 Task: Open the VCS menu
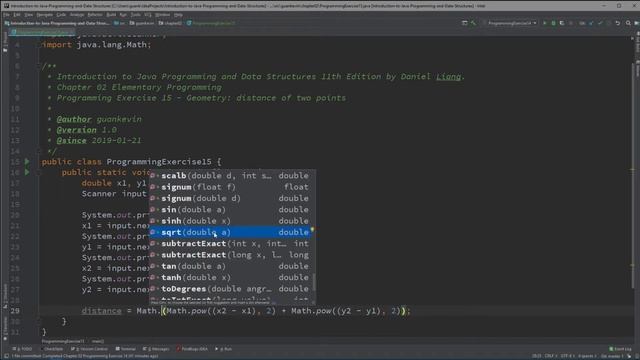pos(148,15)
